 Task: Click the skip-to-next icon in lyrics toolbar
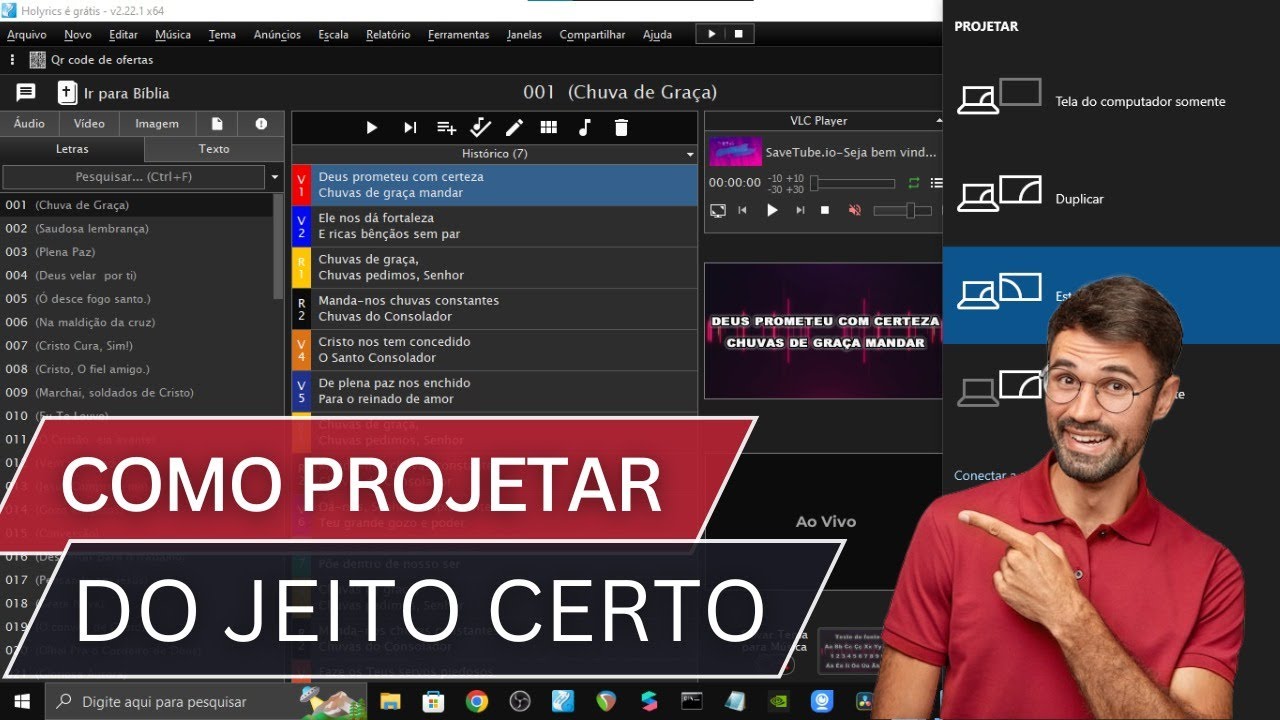(x=410, y=127)
